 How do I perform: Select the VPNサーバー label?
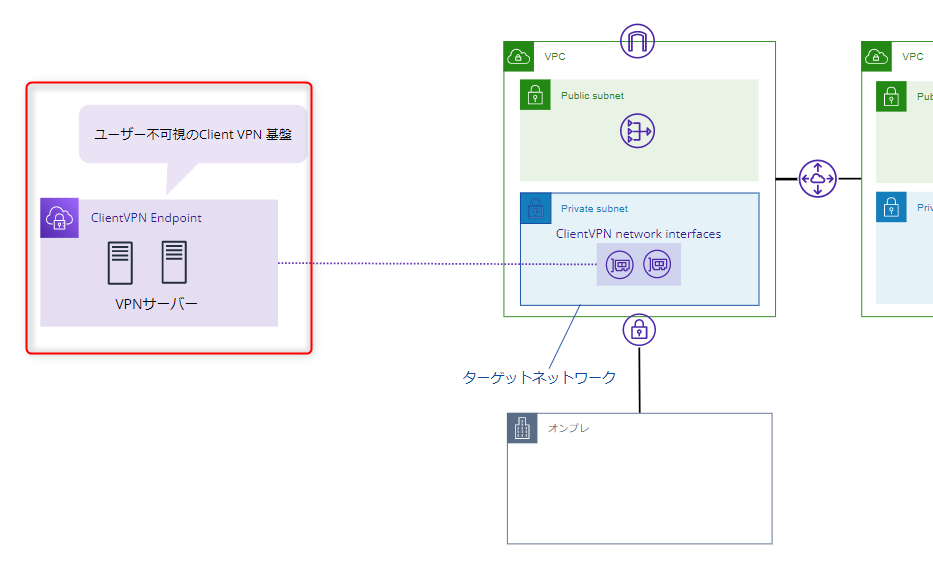pos(156,304)
